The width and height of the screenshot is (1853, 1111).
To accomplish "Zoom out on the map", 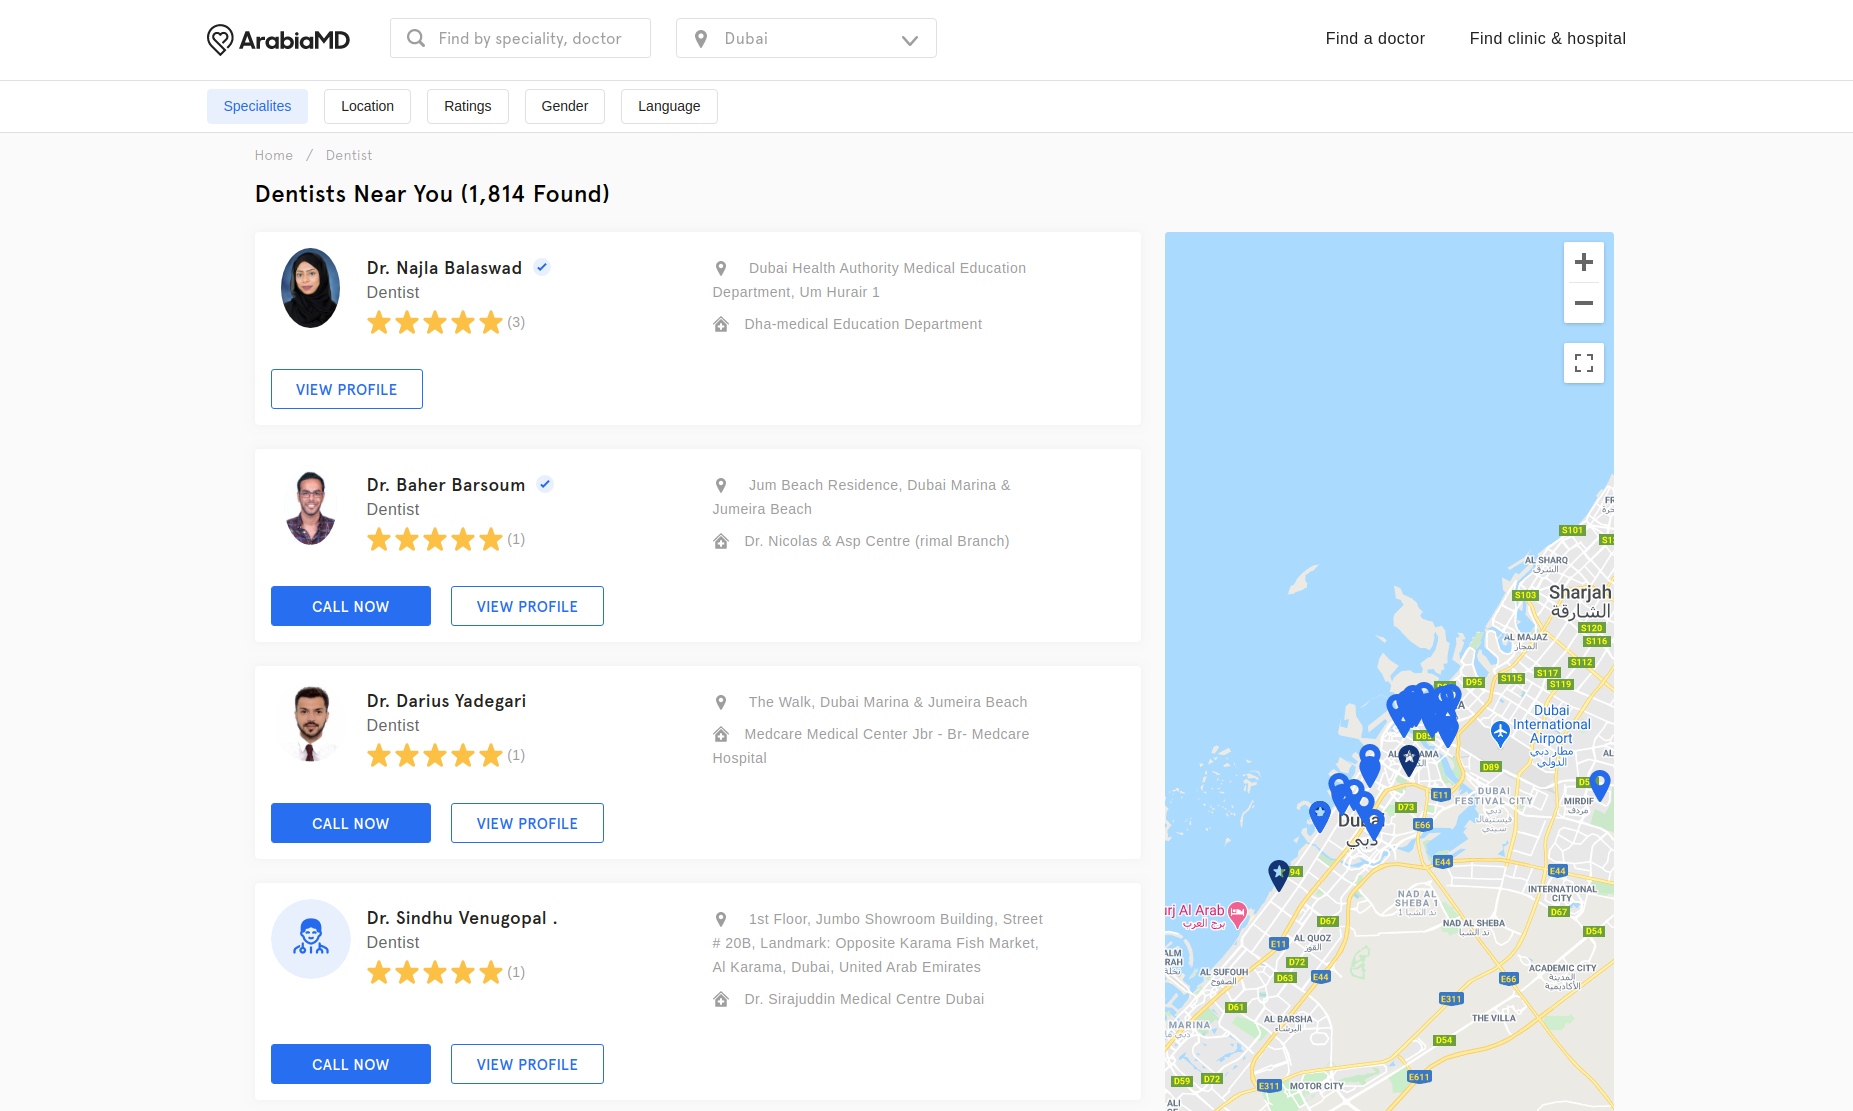I will click(x=1583, y=303).
